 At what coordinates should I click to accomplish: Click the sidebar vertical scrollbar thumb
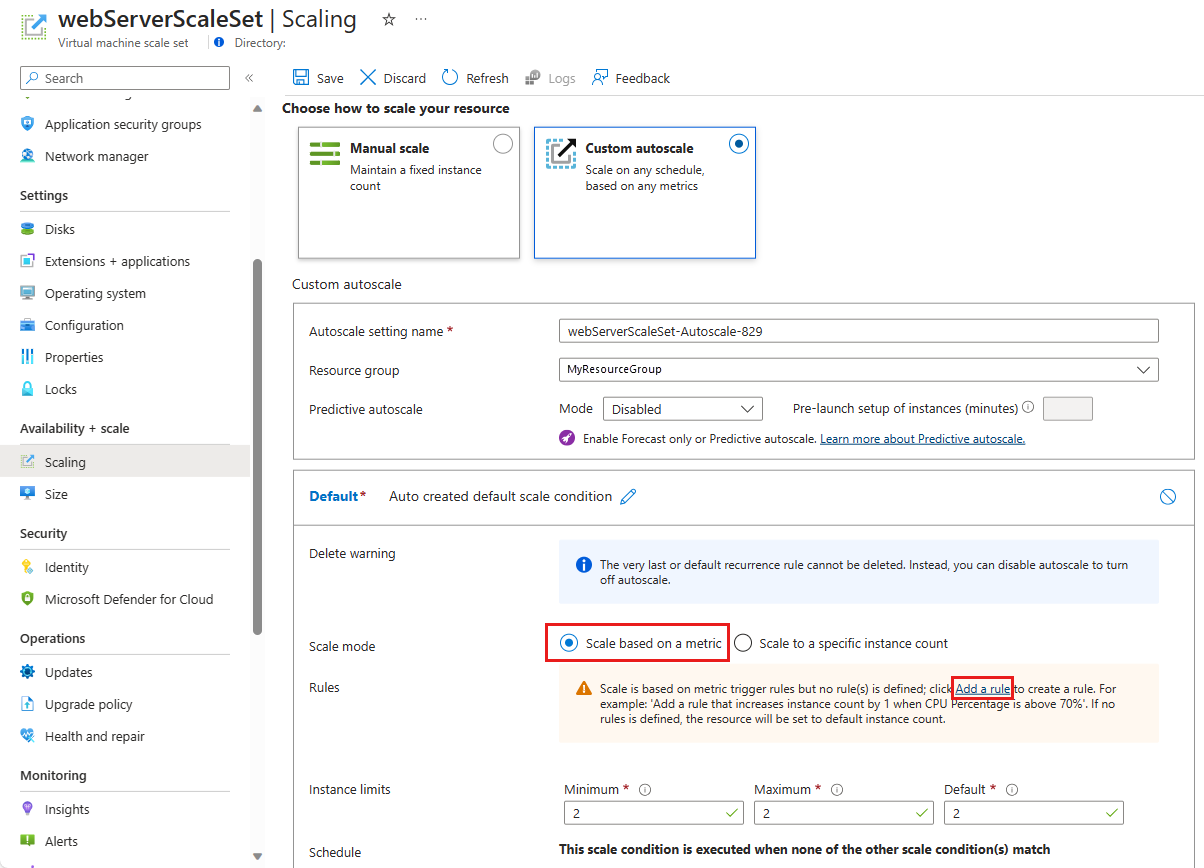point(257,447)
